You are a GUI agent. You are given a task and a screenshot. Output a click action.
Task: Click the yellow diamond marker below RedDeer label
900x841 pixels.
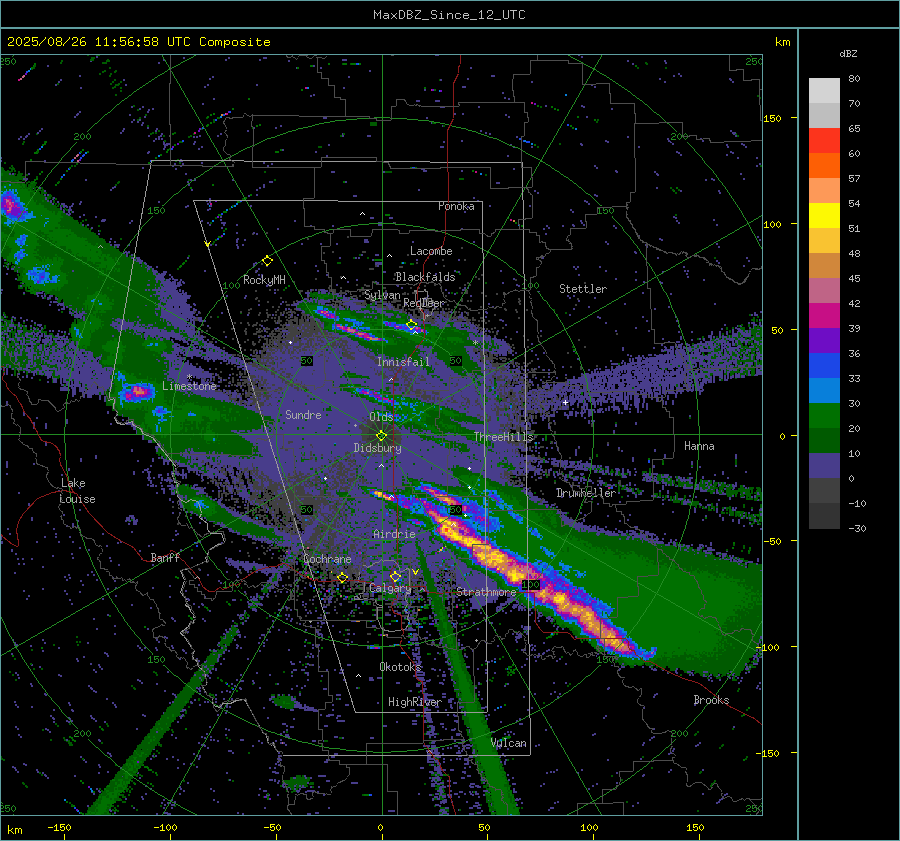point(412,325)
